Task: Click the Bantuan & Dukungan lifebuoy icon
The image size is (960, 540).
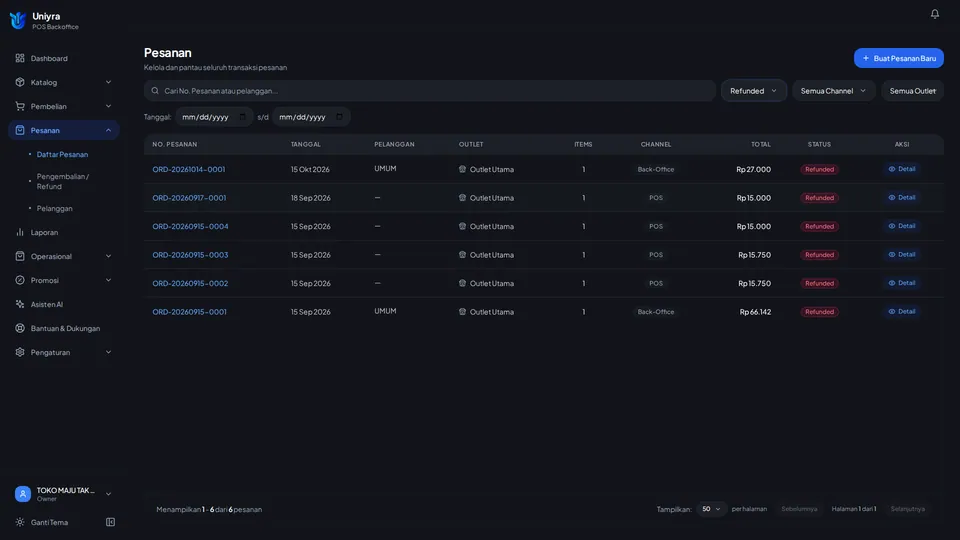Action: tap(20, 328)
